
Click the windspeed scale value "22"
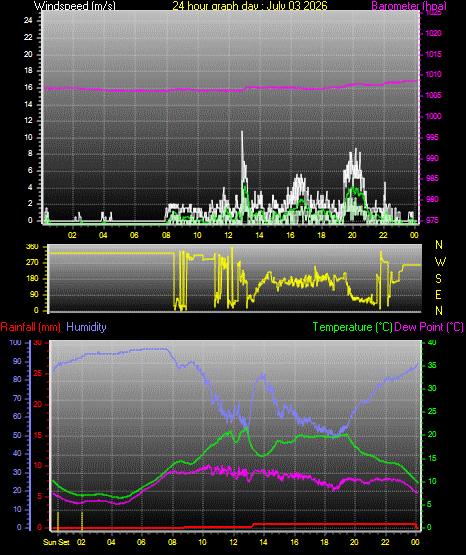pyautogui.click(x=28, y=37)
